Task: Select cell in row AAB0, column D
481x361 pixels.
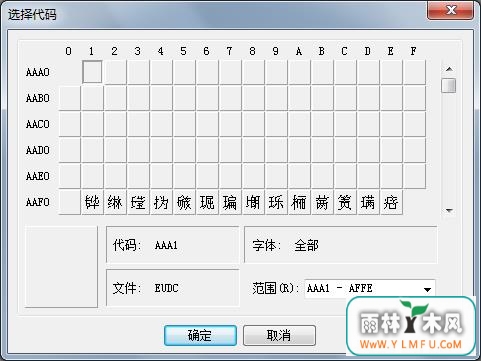Action: click(x=368, y=98)
